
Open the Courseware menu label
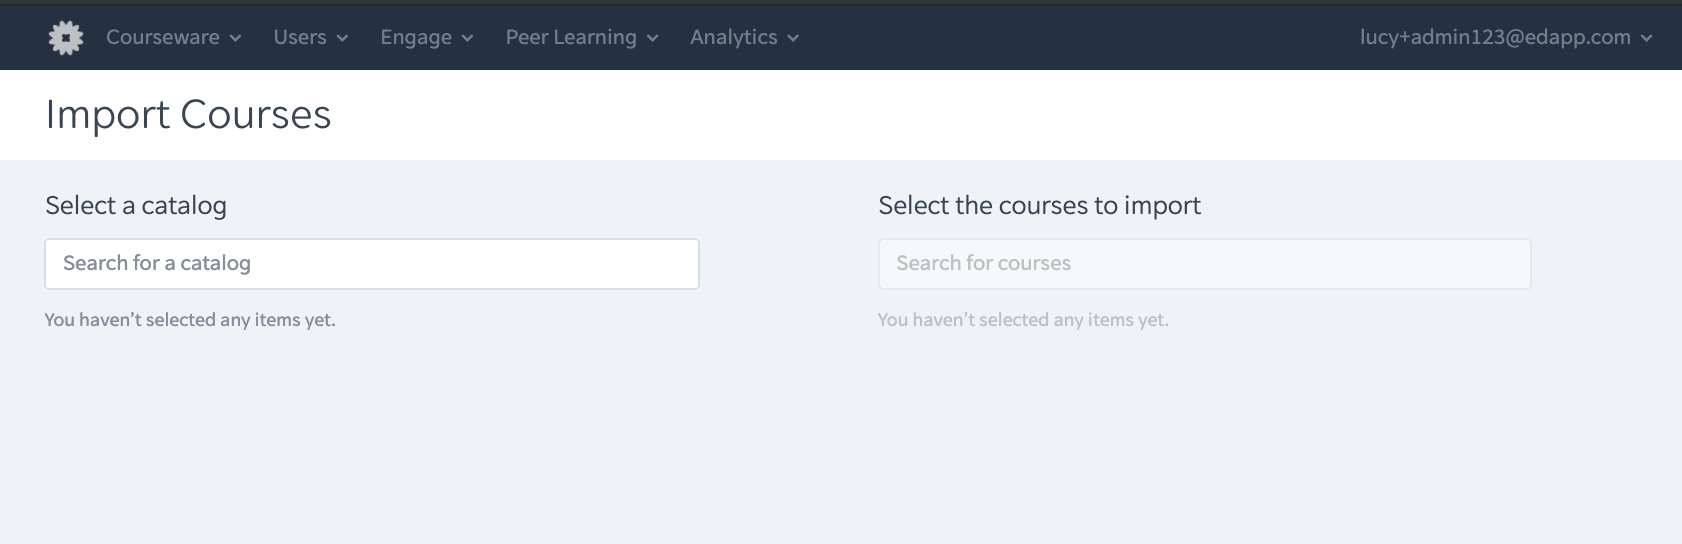point(163,37)
